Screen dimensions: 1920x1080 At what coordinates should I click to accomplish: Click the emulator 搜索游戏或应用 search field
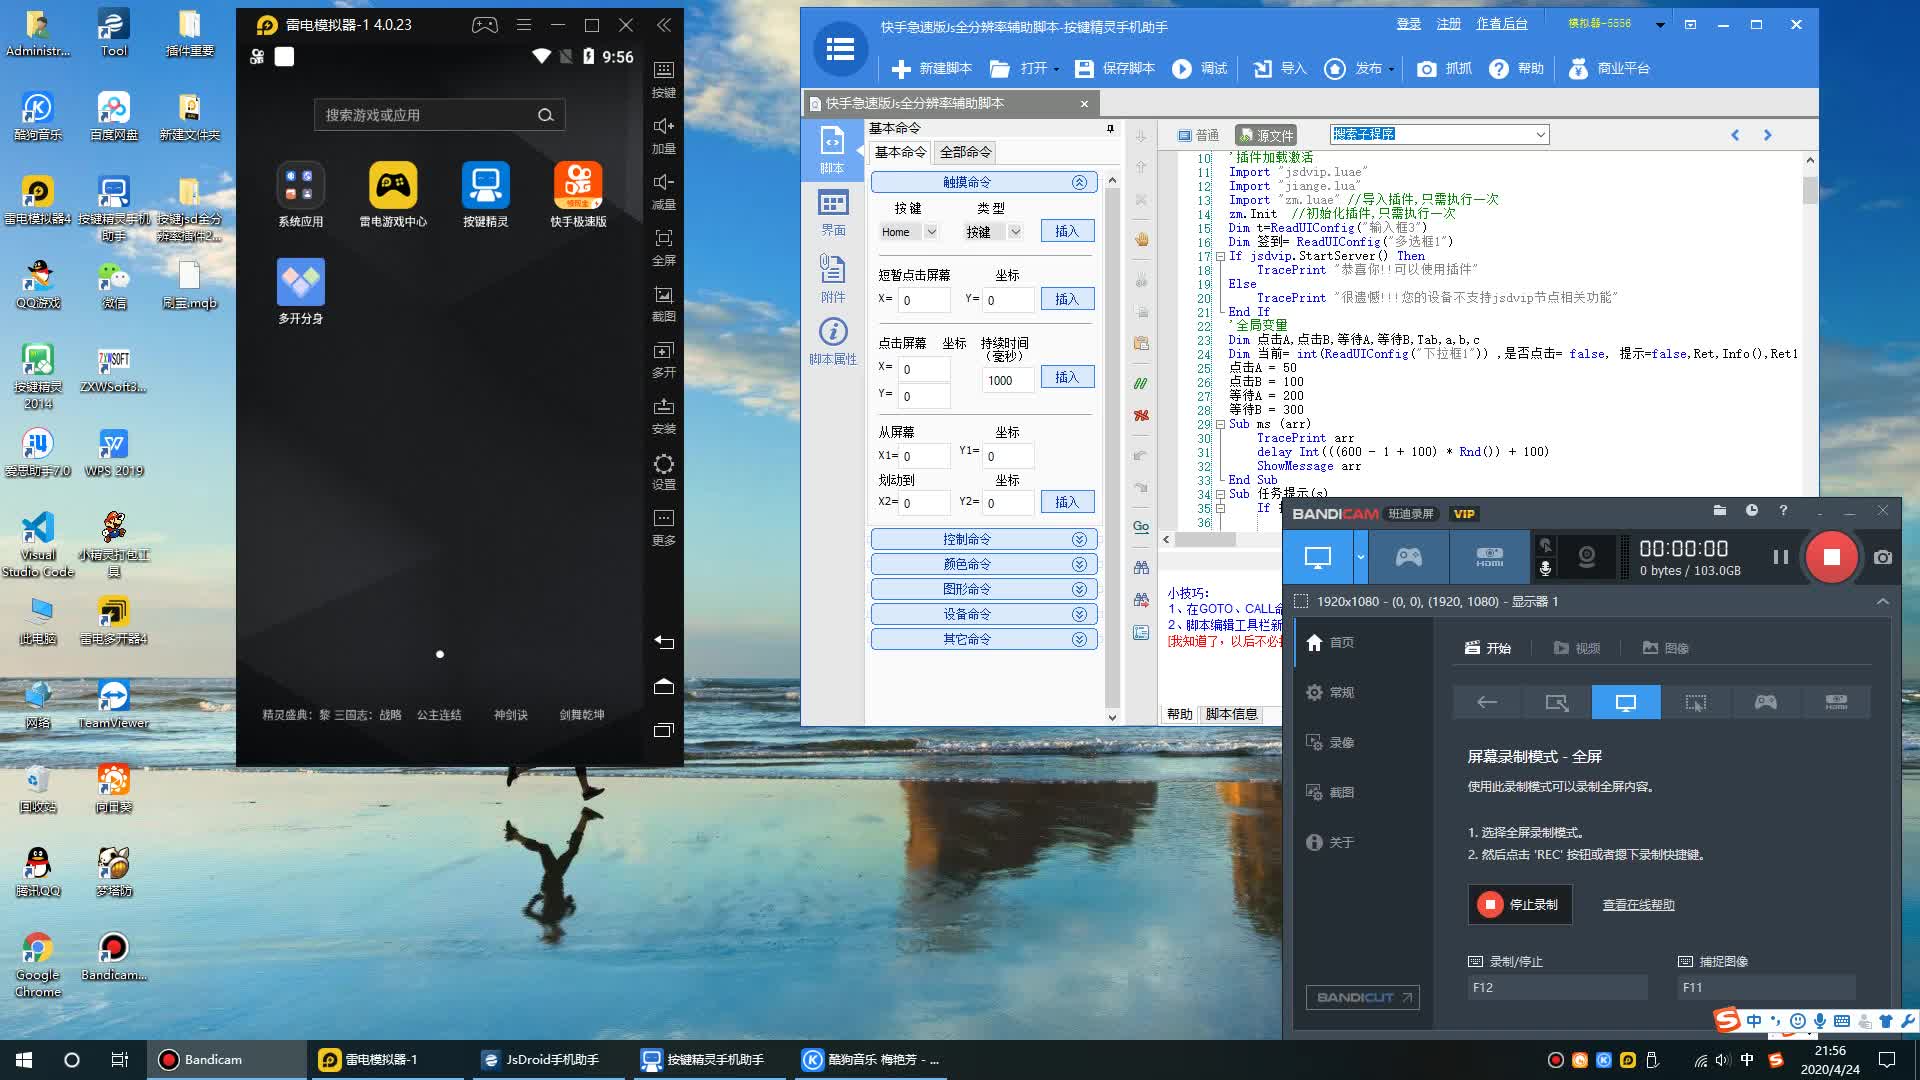coord(439,115)
